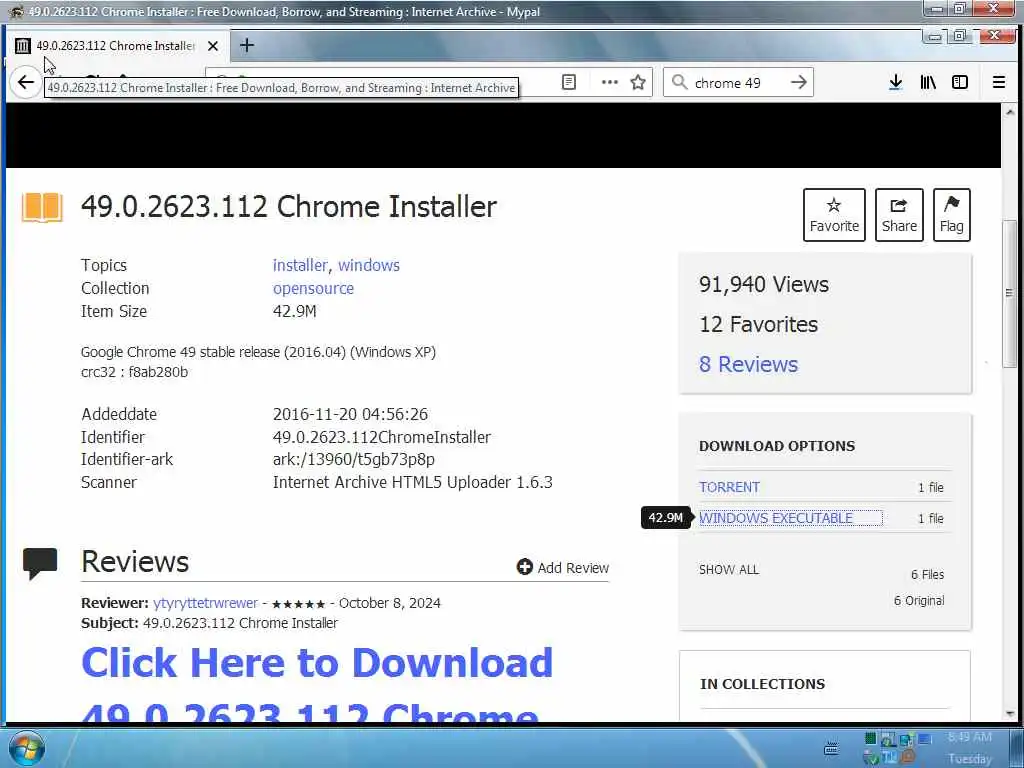Open the library bookshelf icon

click(928, 82)
